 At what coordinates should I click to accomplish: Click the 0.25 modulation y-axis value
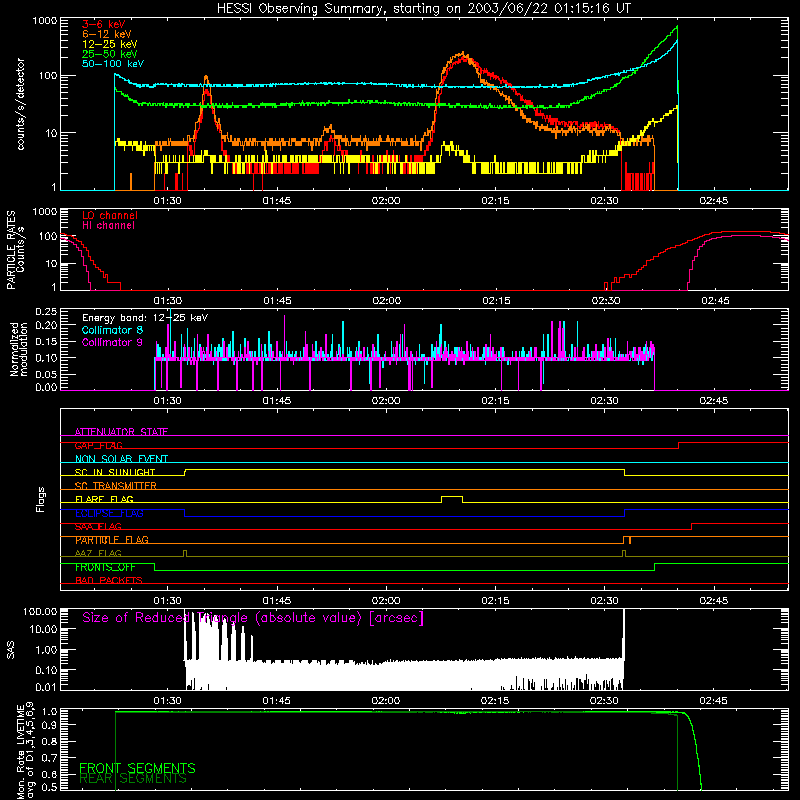[x=46, y=312]
